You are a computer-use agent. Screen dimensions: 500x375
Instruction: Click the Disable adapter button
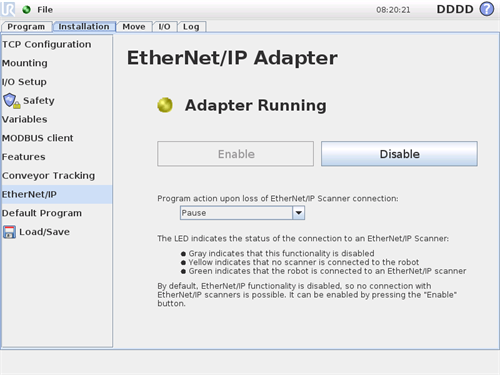pos(399,154)
